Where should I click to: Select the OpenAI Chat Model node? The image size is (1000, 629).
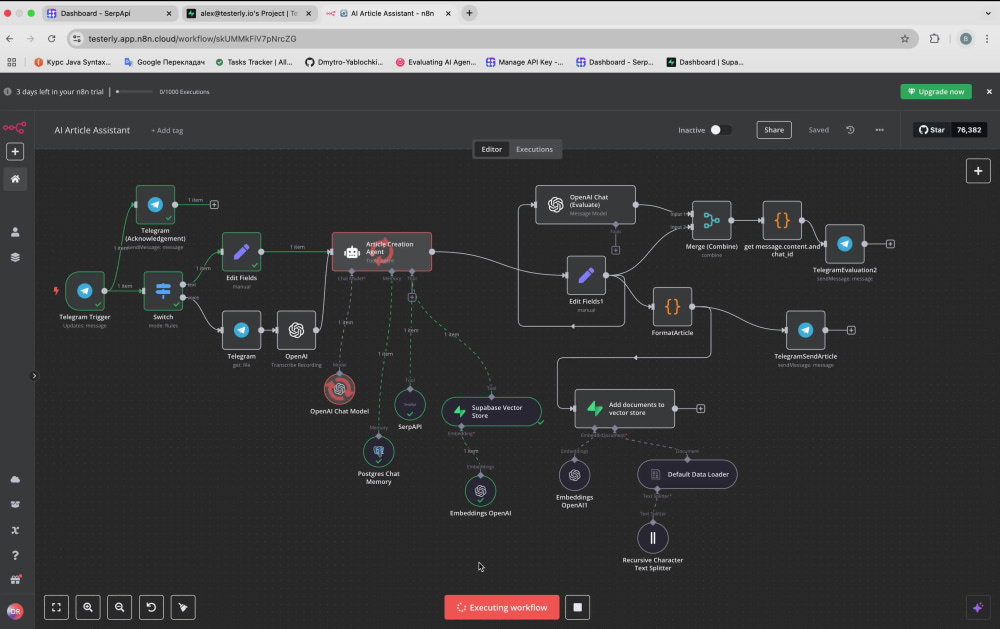(x=339, y=388)
